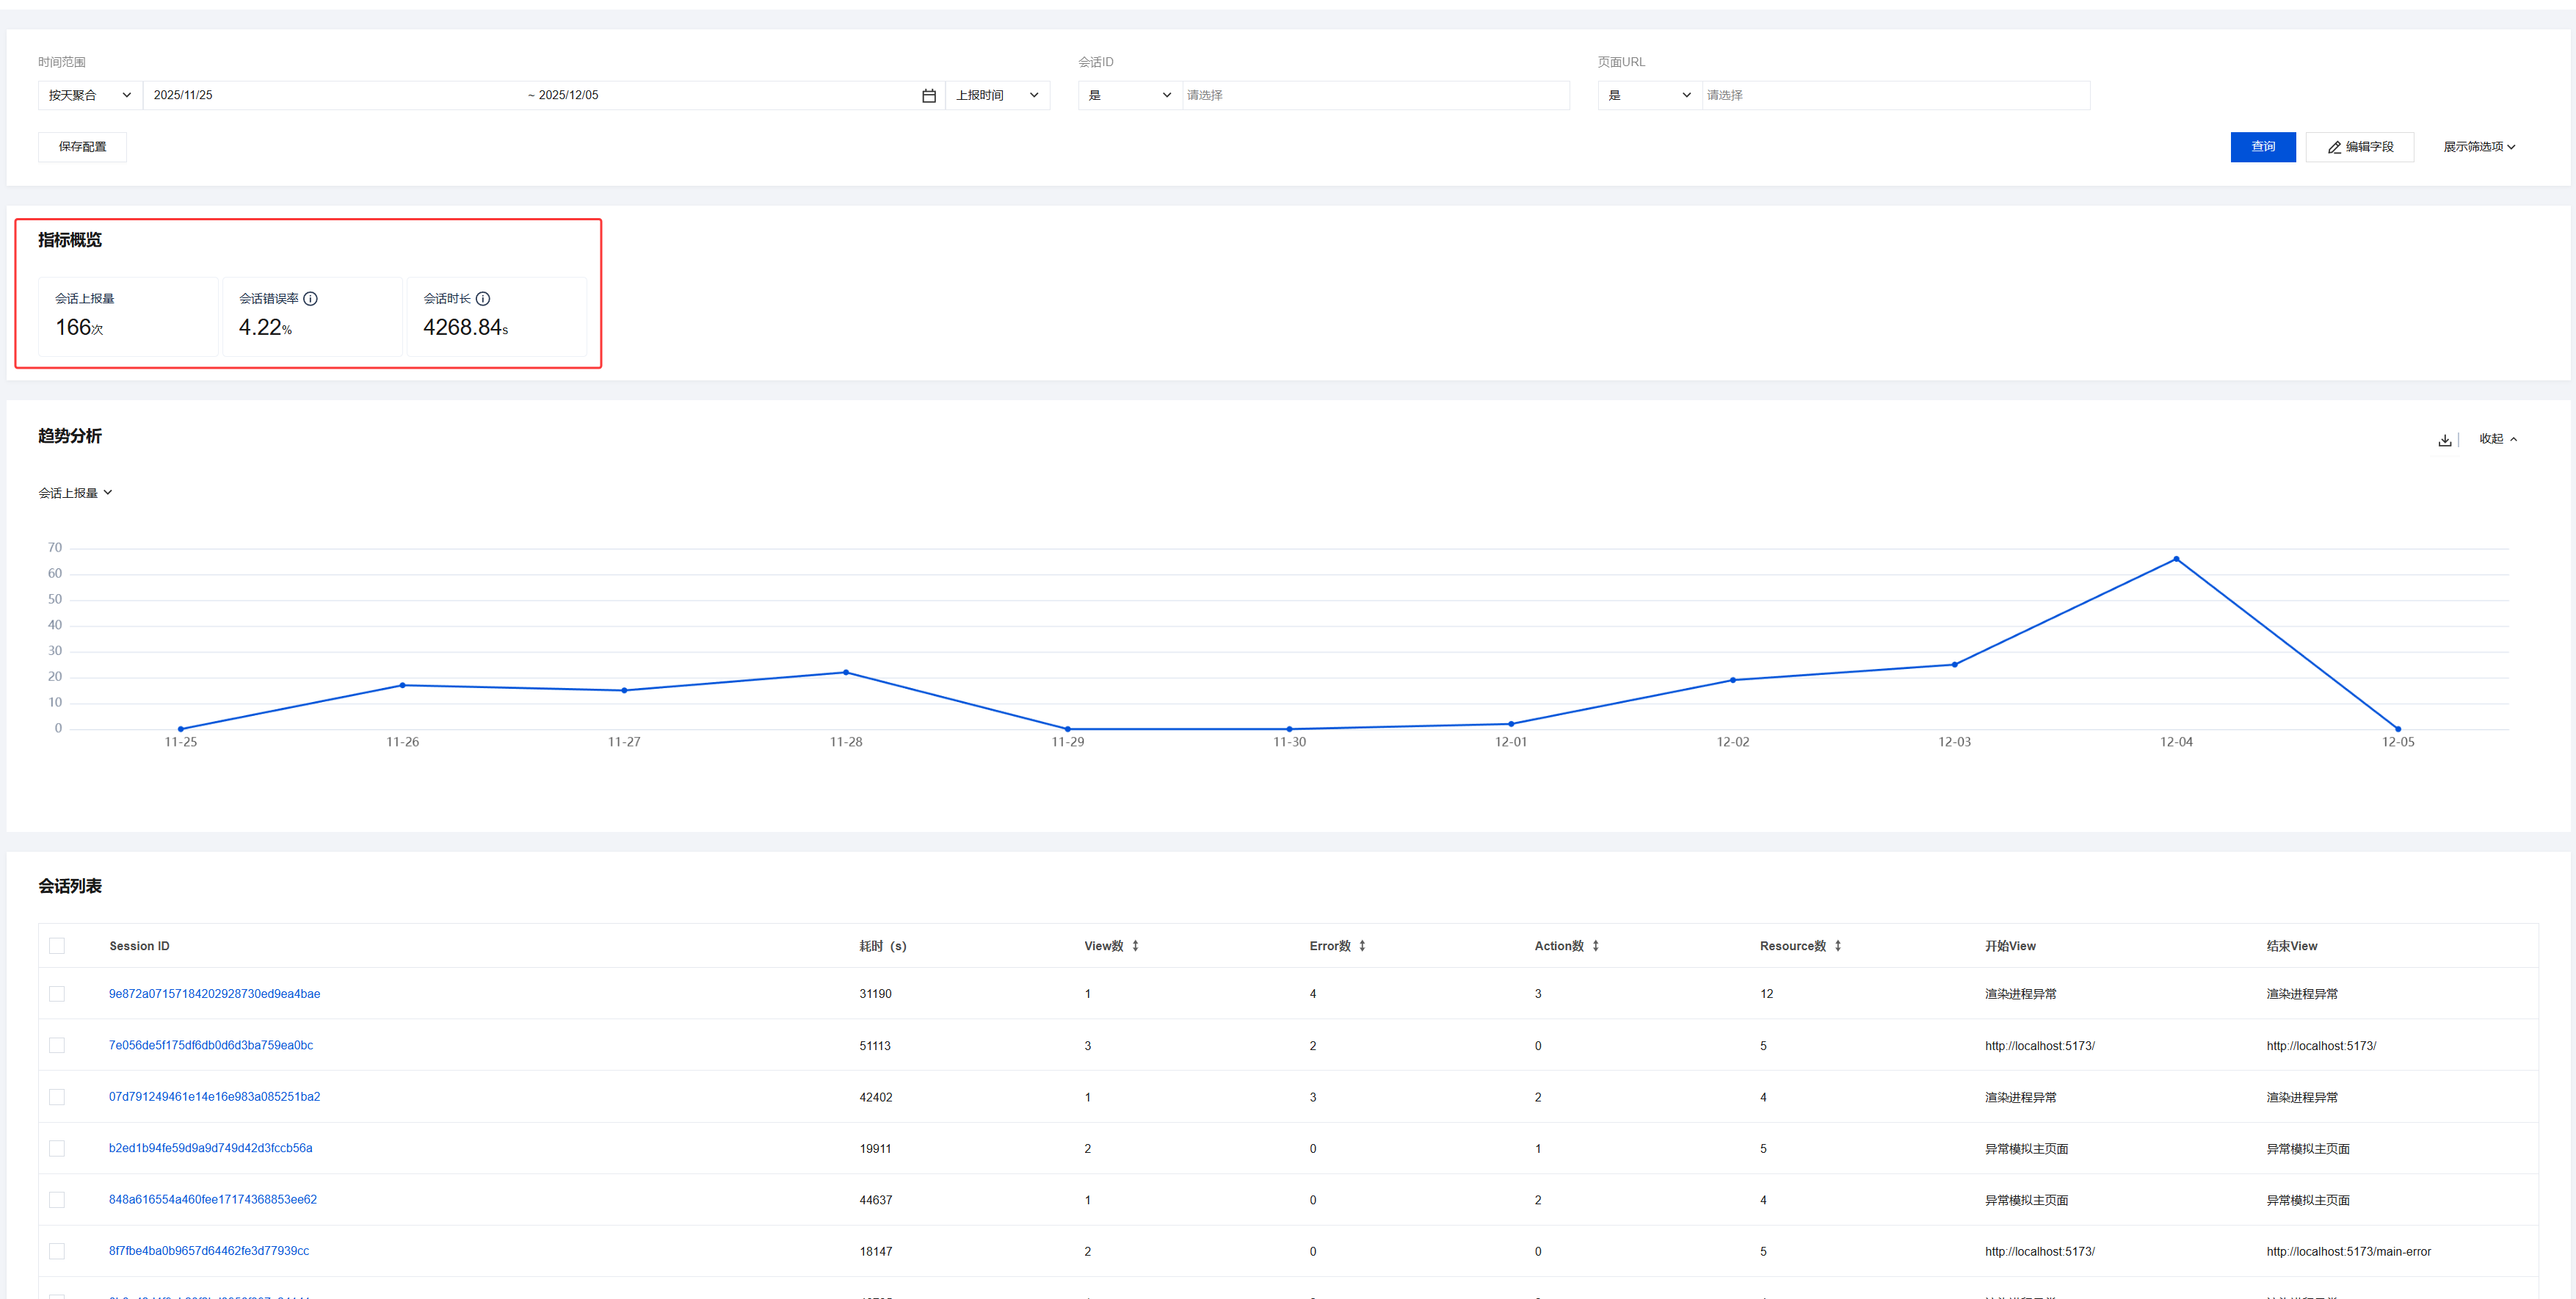
Task: Open the 展示筛选项 menu
Action: point(2478,147)
